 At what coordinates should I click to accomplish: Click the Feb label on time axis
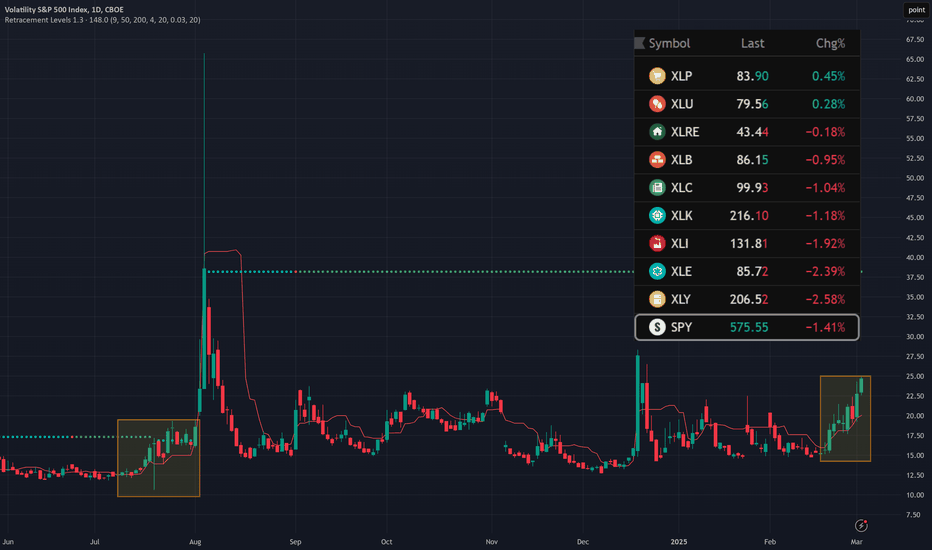pyautogui.click(x=770, y=542)
